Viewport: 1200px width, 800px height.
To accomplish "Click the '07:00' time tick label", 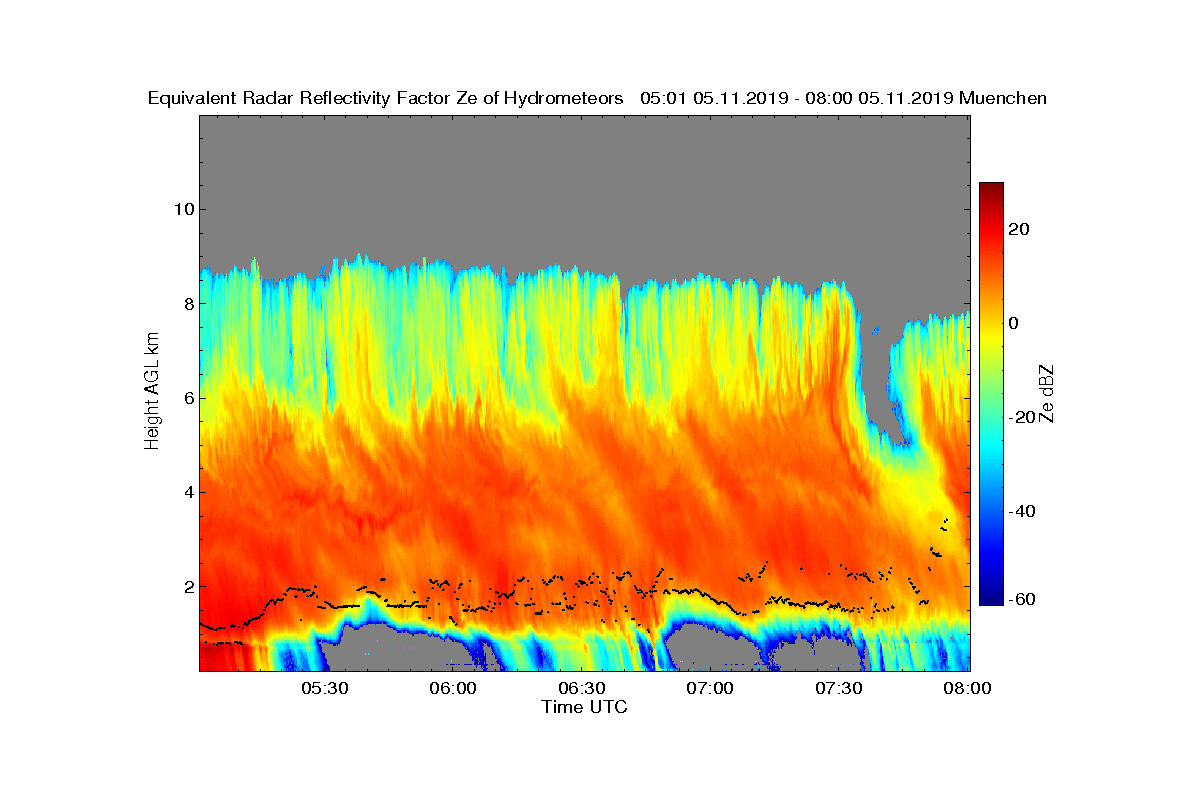I will tap(710, 689).
